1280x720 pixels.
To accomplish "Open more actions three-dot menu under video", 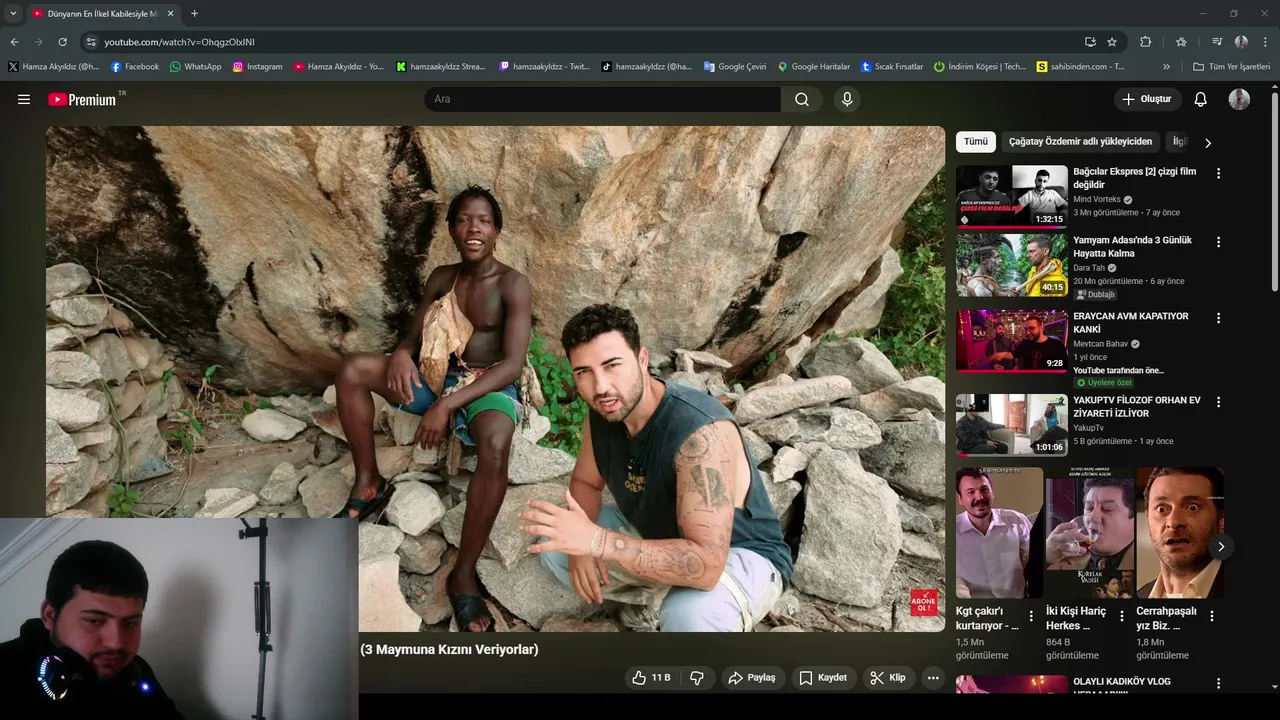I will tap(933, 678).
